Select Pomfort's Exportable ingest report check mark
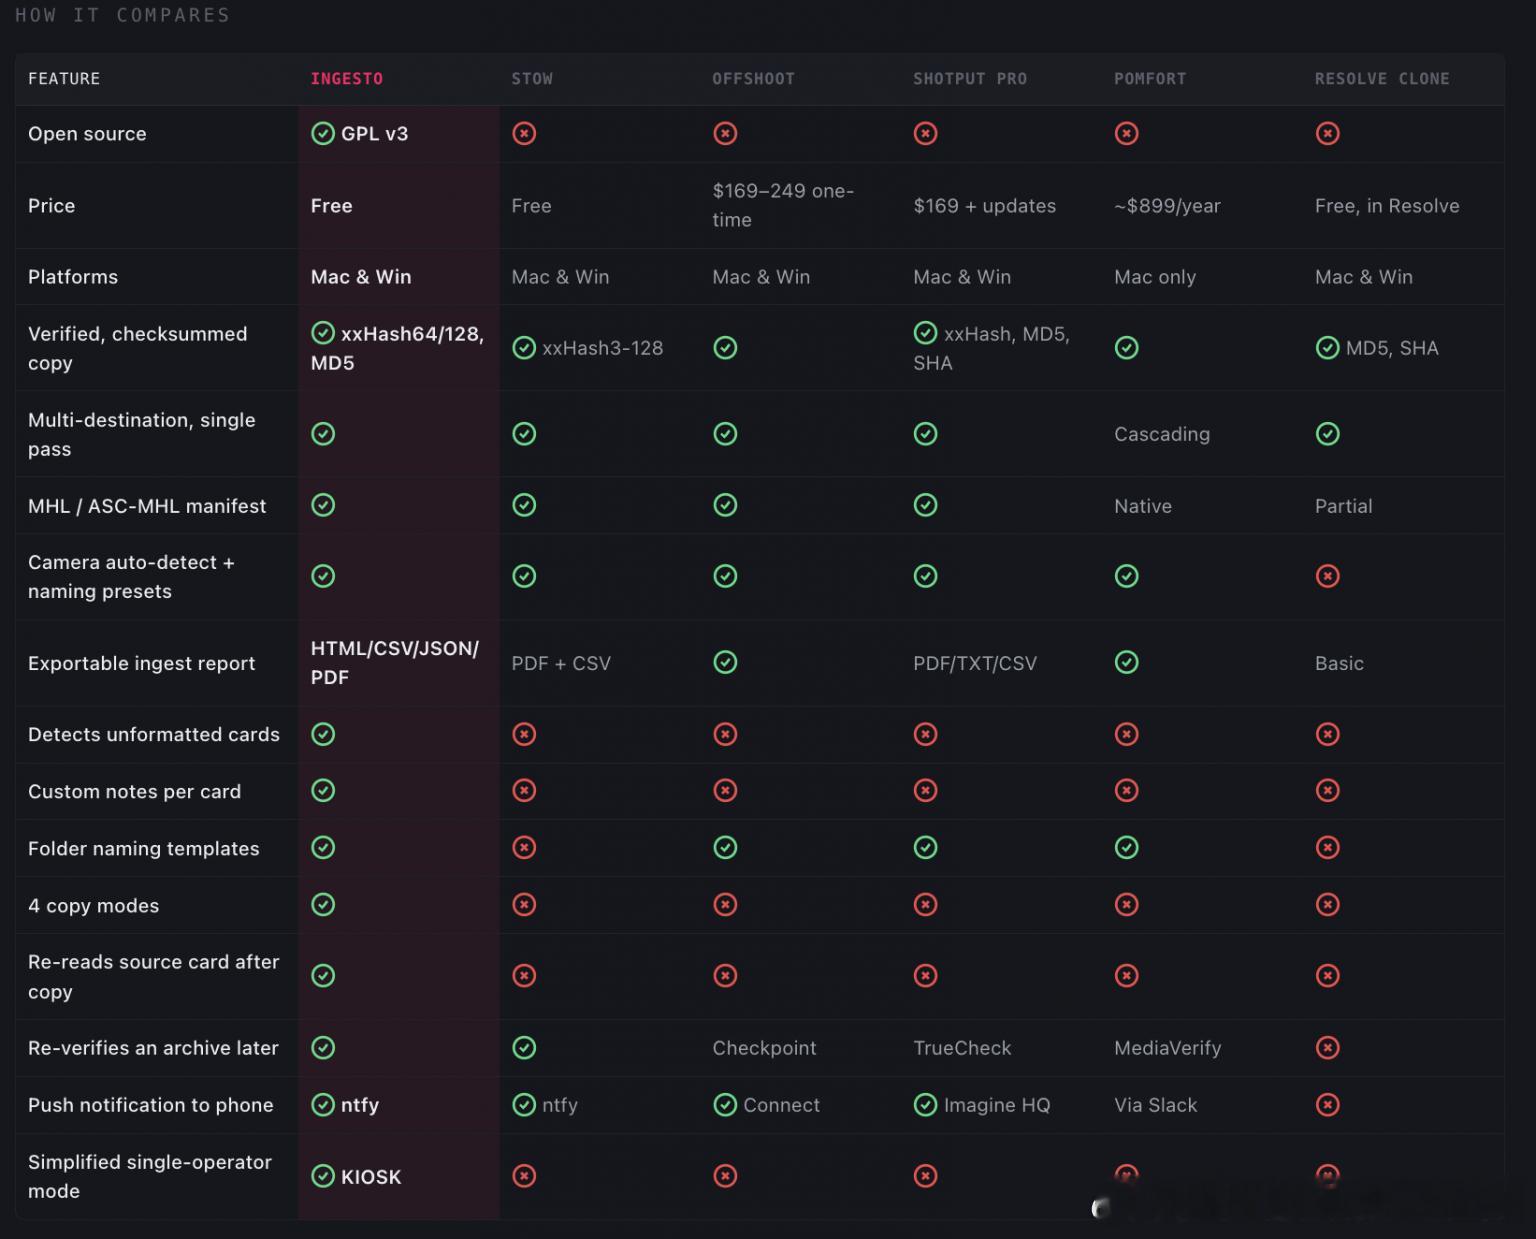The image size is (1536, 1239). click(1127, 663)
